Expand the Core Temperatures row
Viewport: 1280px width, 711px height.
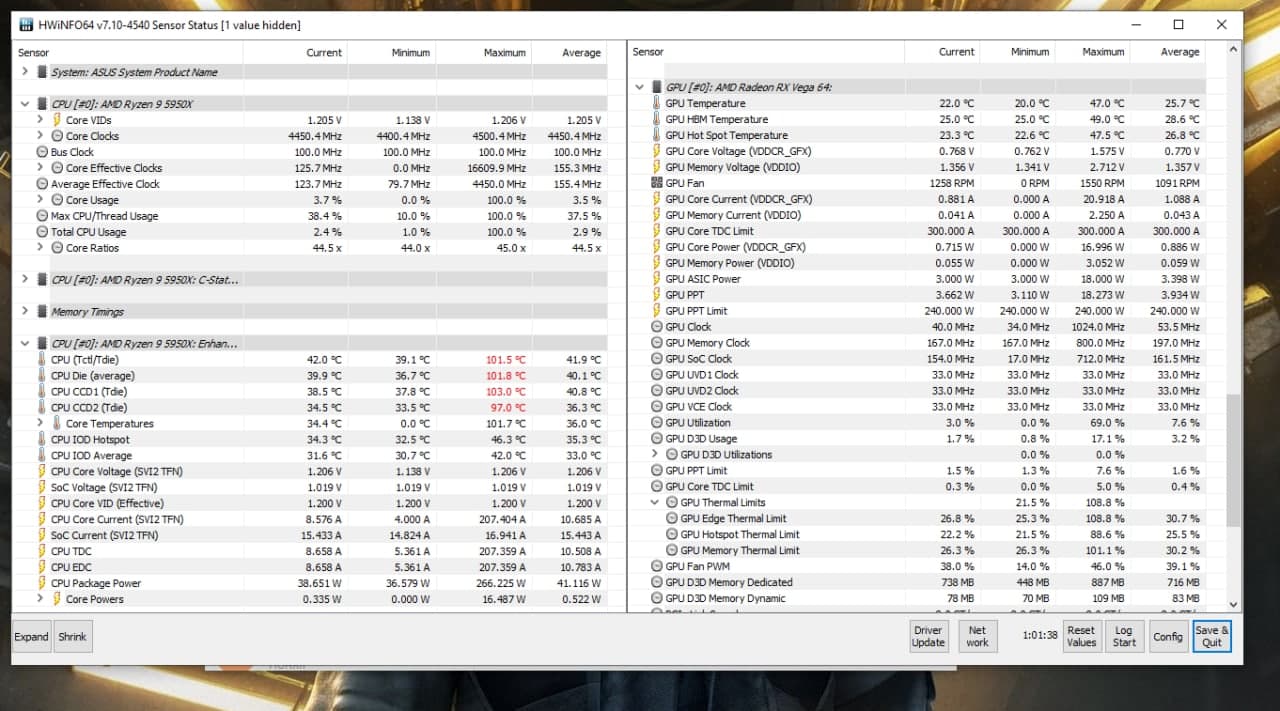pos(40,424)
